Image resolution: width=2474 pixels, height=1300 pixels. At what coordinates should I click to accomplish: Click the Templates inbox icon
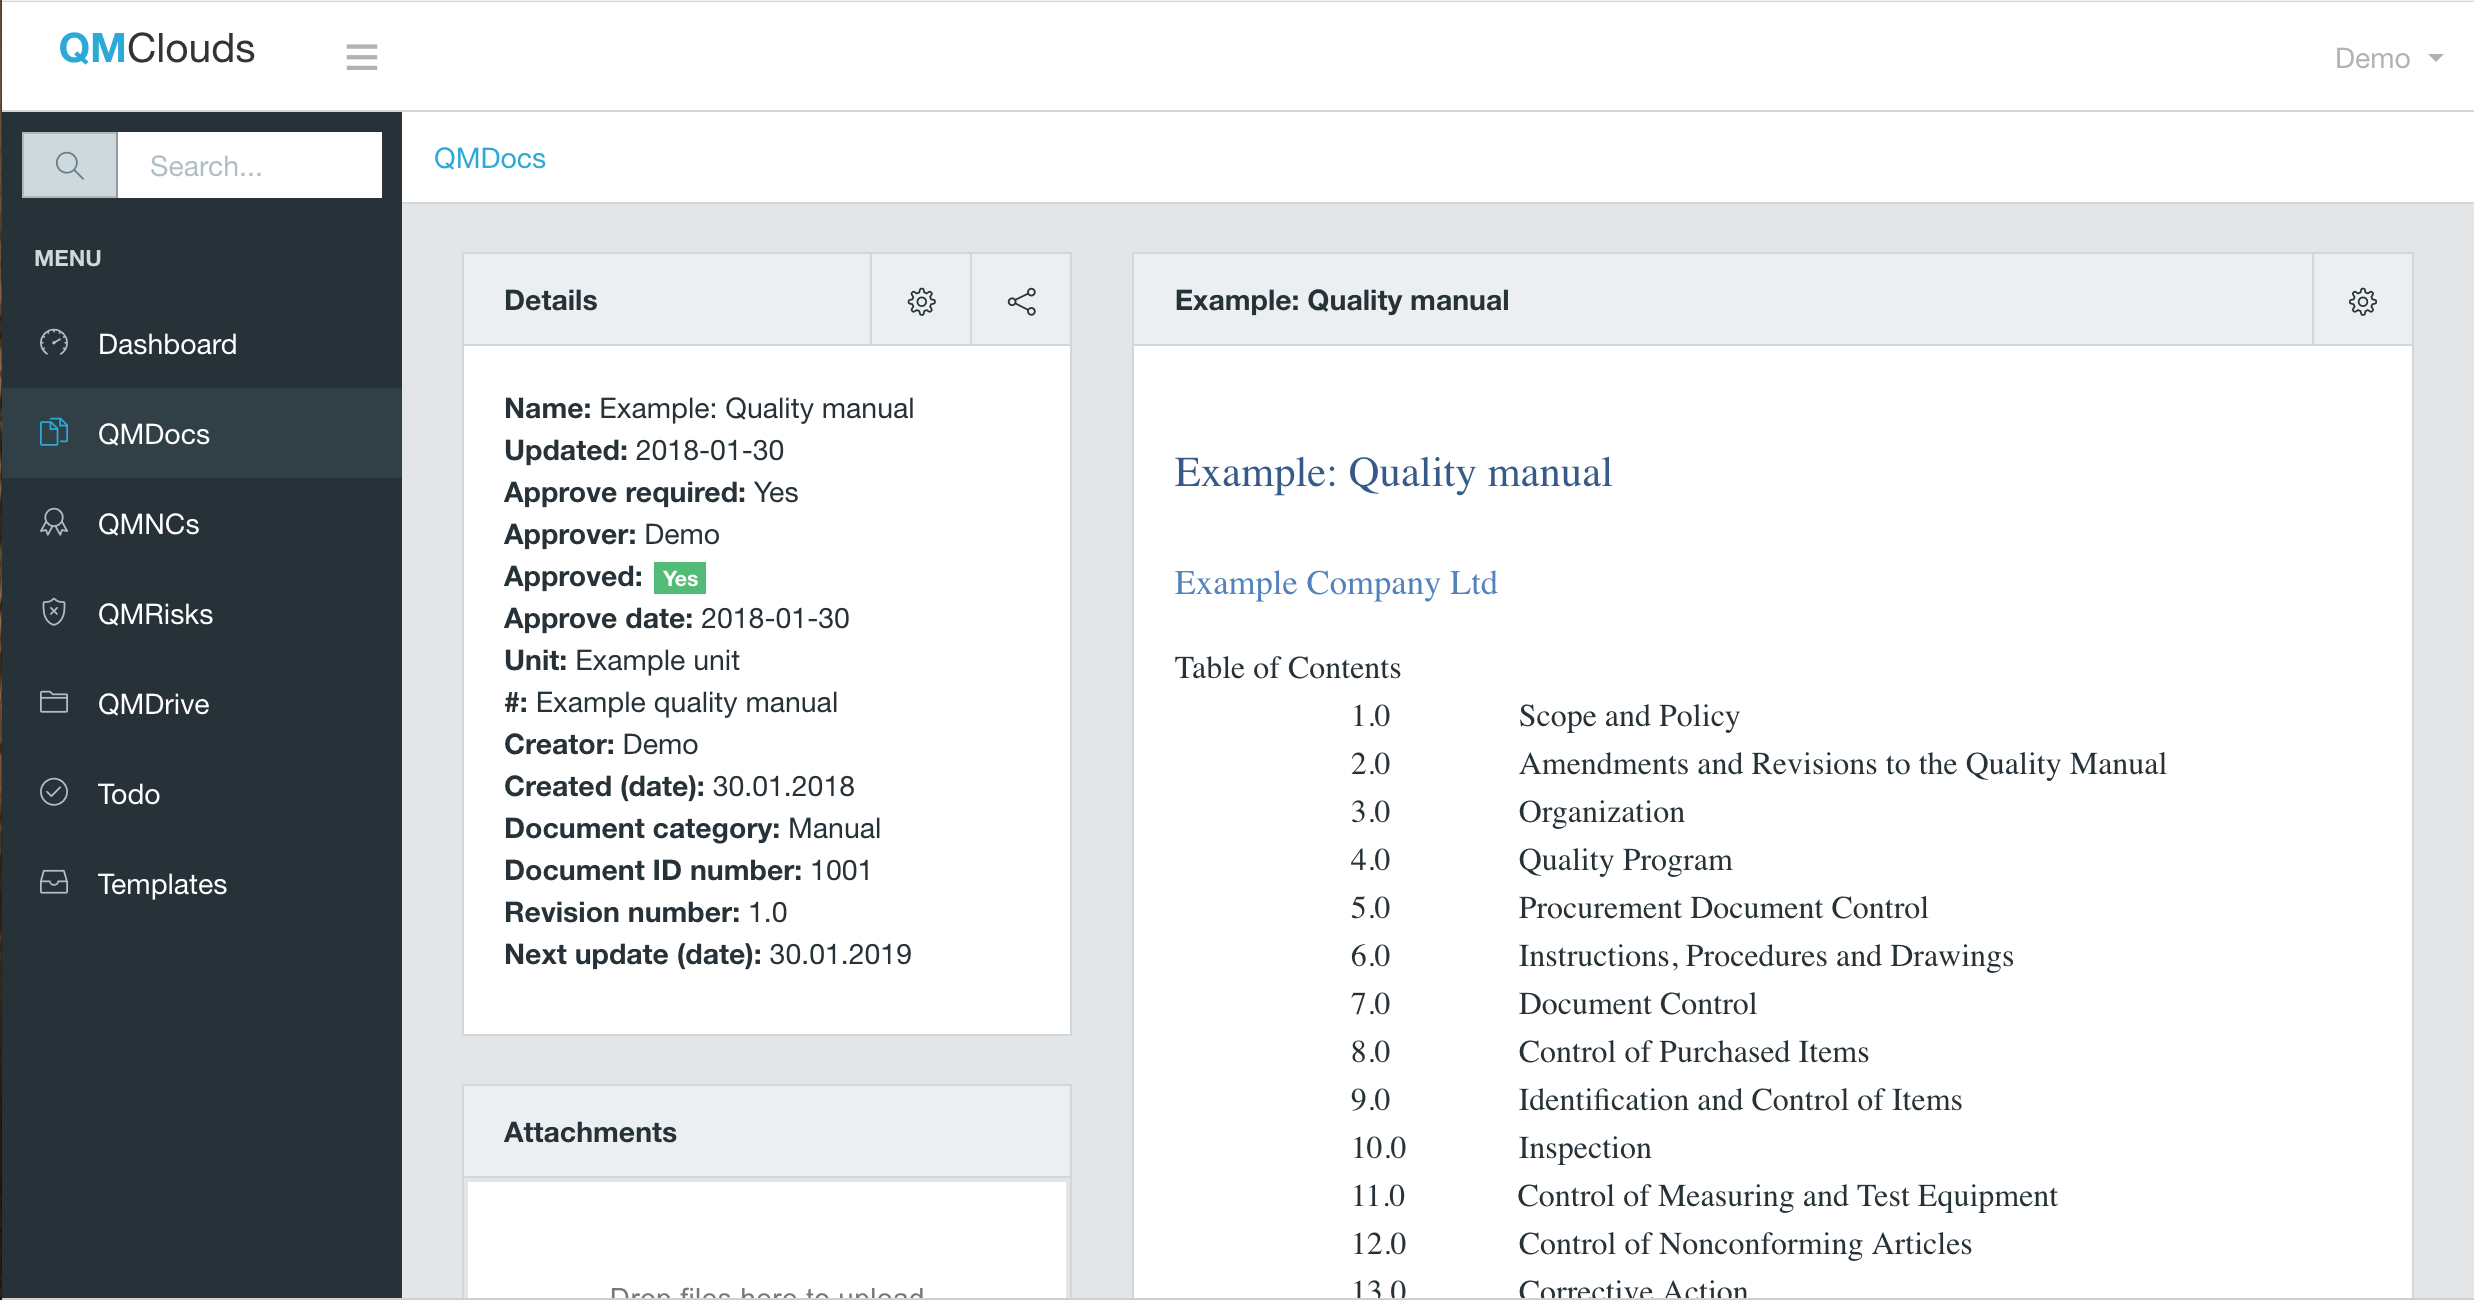[54, 882]
